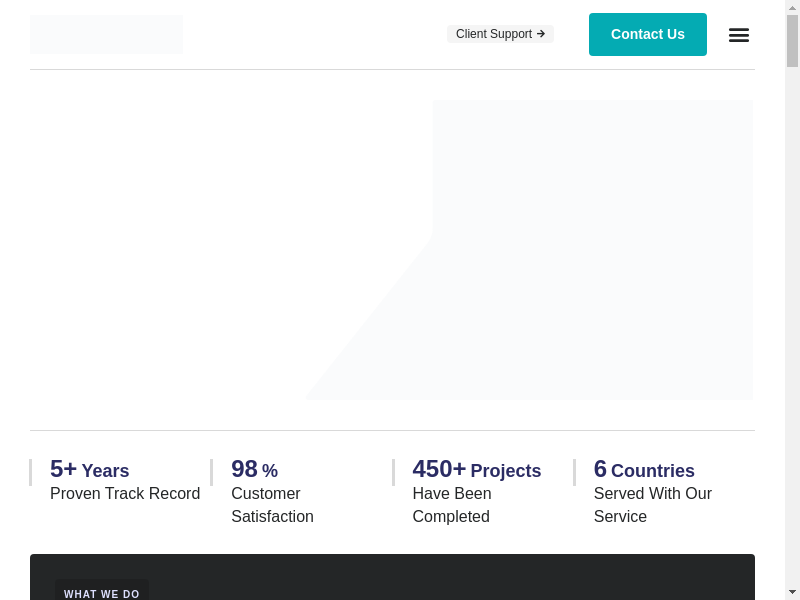Open the hamburger navigation menu
Viewport: 800px width, 600px height.
[x=738, y=35]
